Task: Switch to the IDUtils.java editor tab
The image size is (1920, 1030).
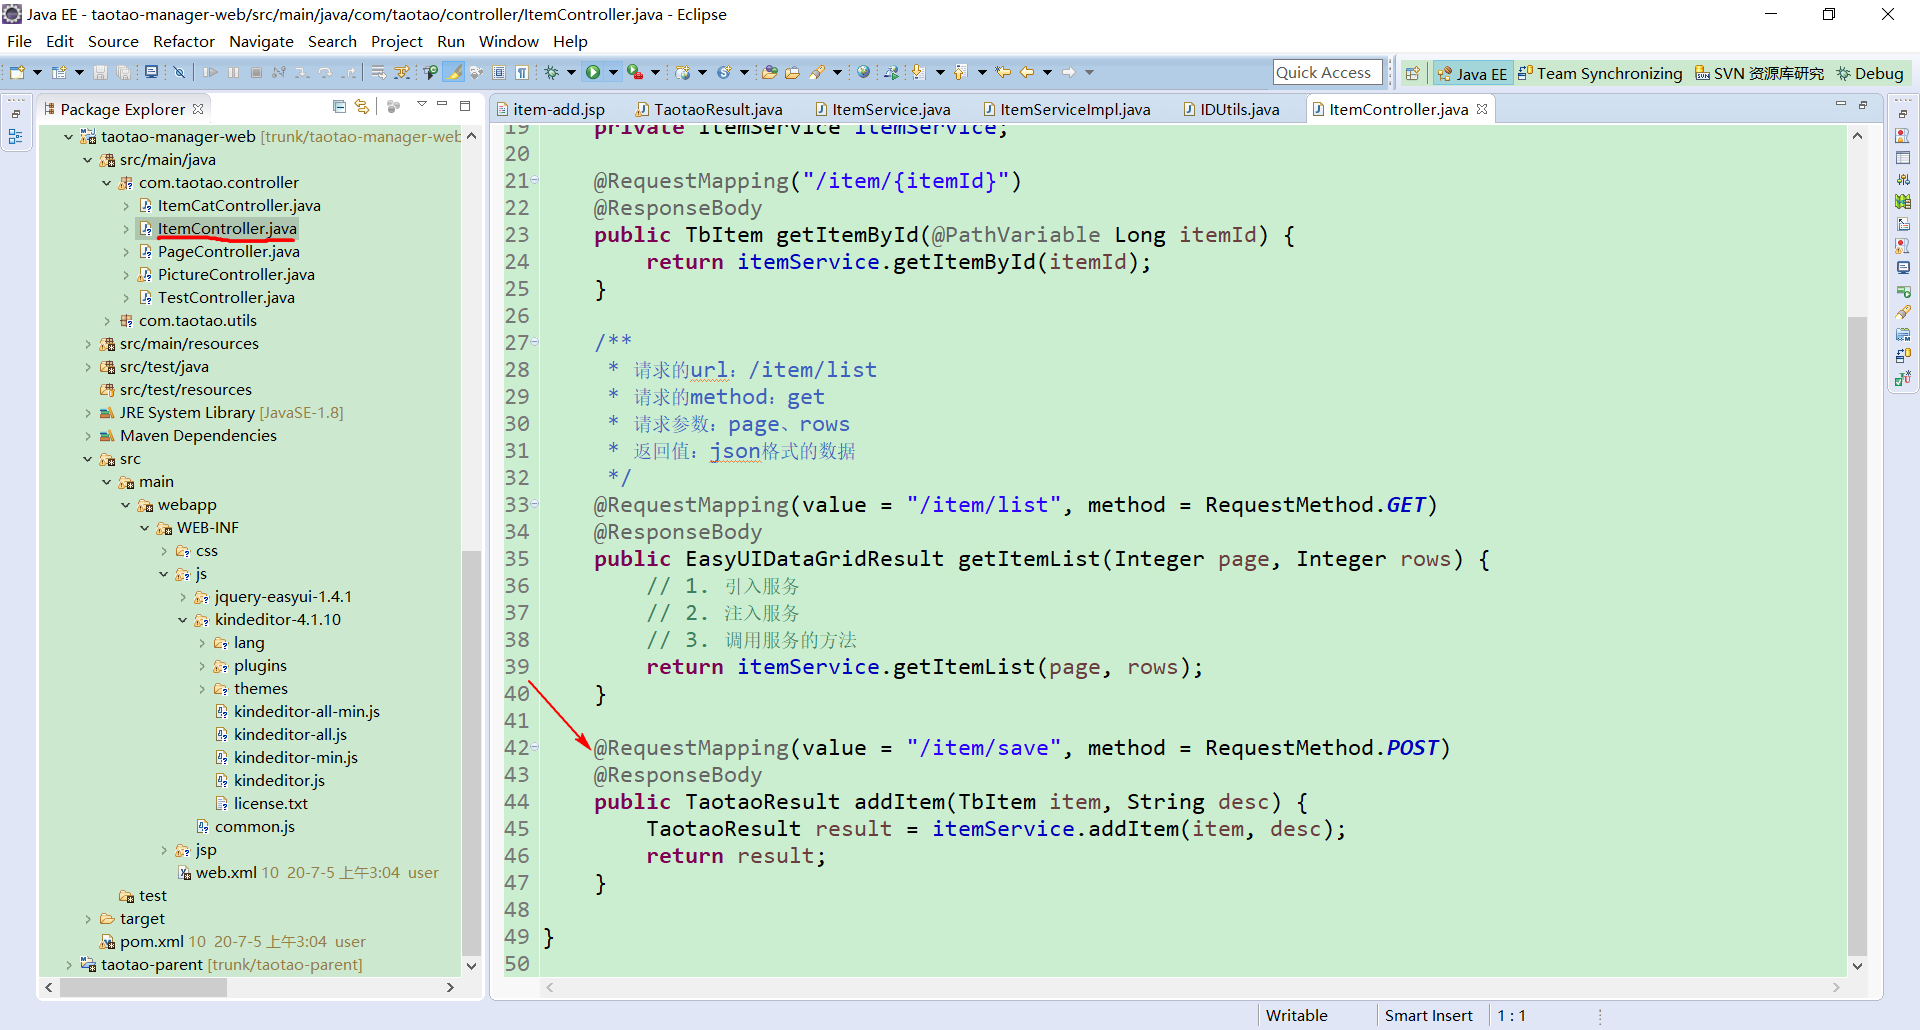Action: (x=1232, y=109)
